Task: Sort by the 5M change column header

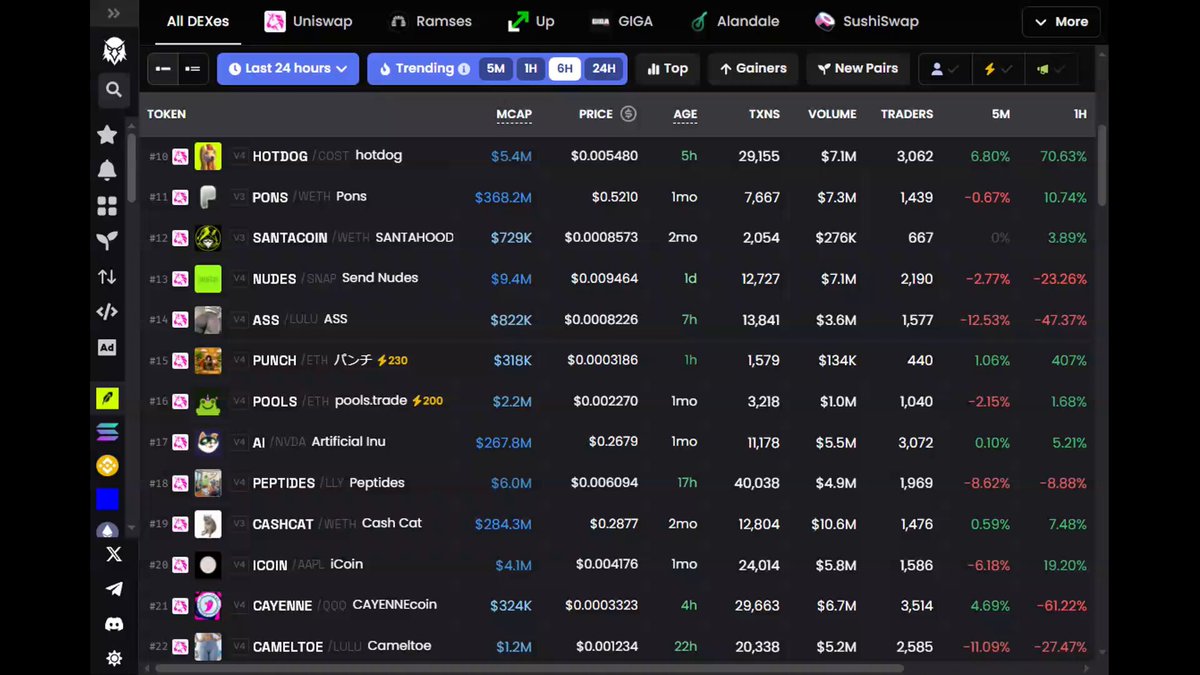Action: [1000, 114]
